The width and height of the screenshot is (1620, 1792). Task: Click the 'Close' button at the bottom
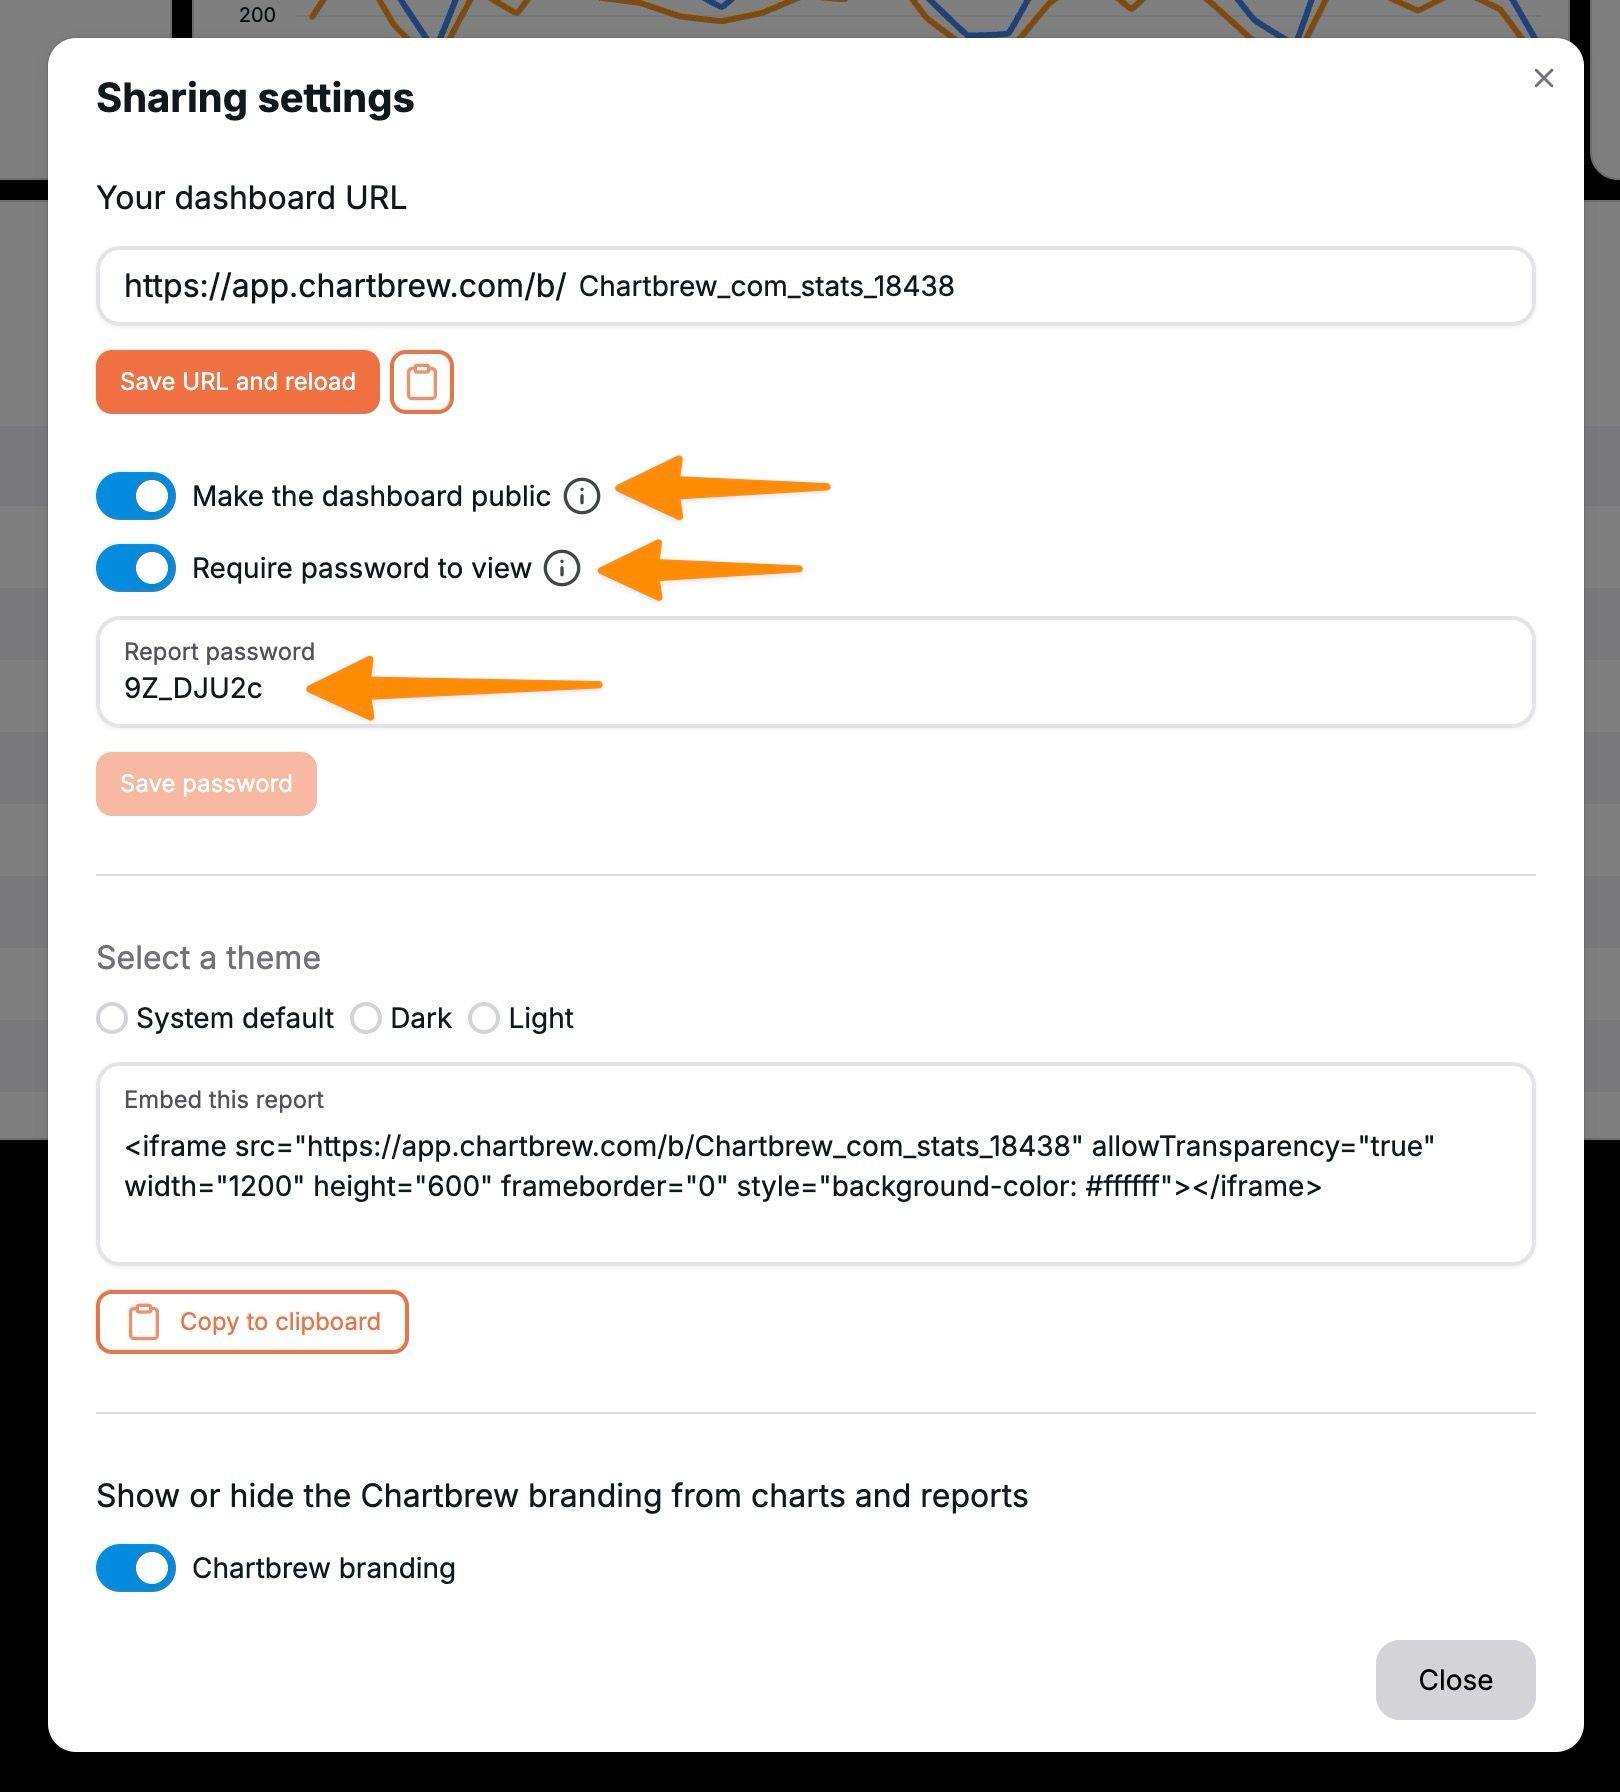point(1454,1680)
